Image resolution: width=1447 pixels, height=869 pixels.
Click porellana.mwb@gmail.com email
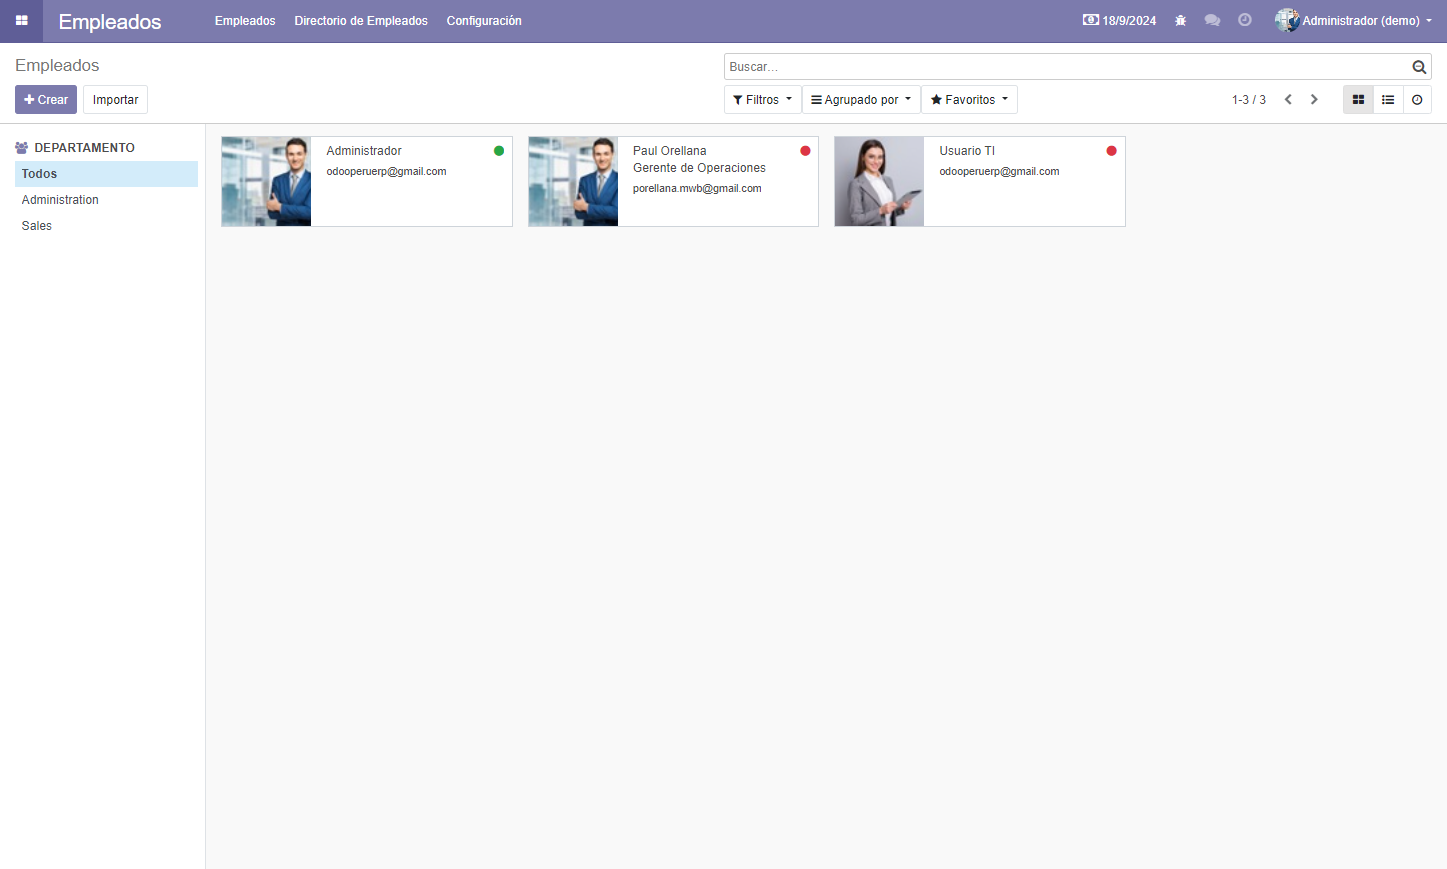(x=697, y=188)
